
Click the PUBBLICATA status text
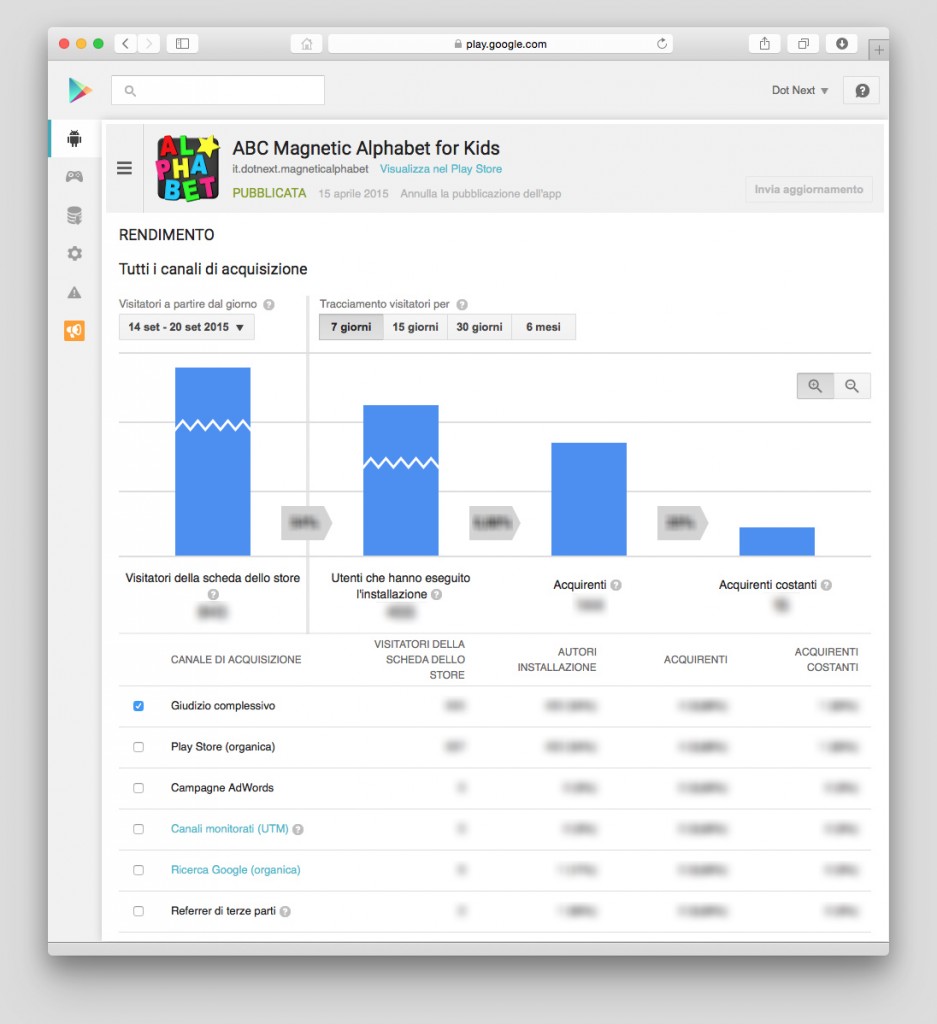click(269, 193)
